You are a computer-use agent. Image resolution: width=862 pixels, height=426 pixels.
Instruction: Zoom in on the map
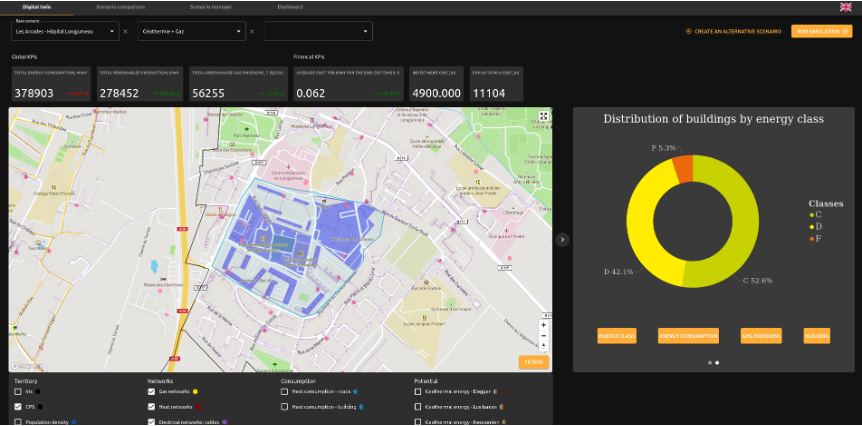point(543,325)
